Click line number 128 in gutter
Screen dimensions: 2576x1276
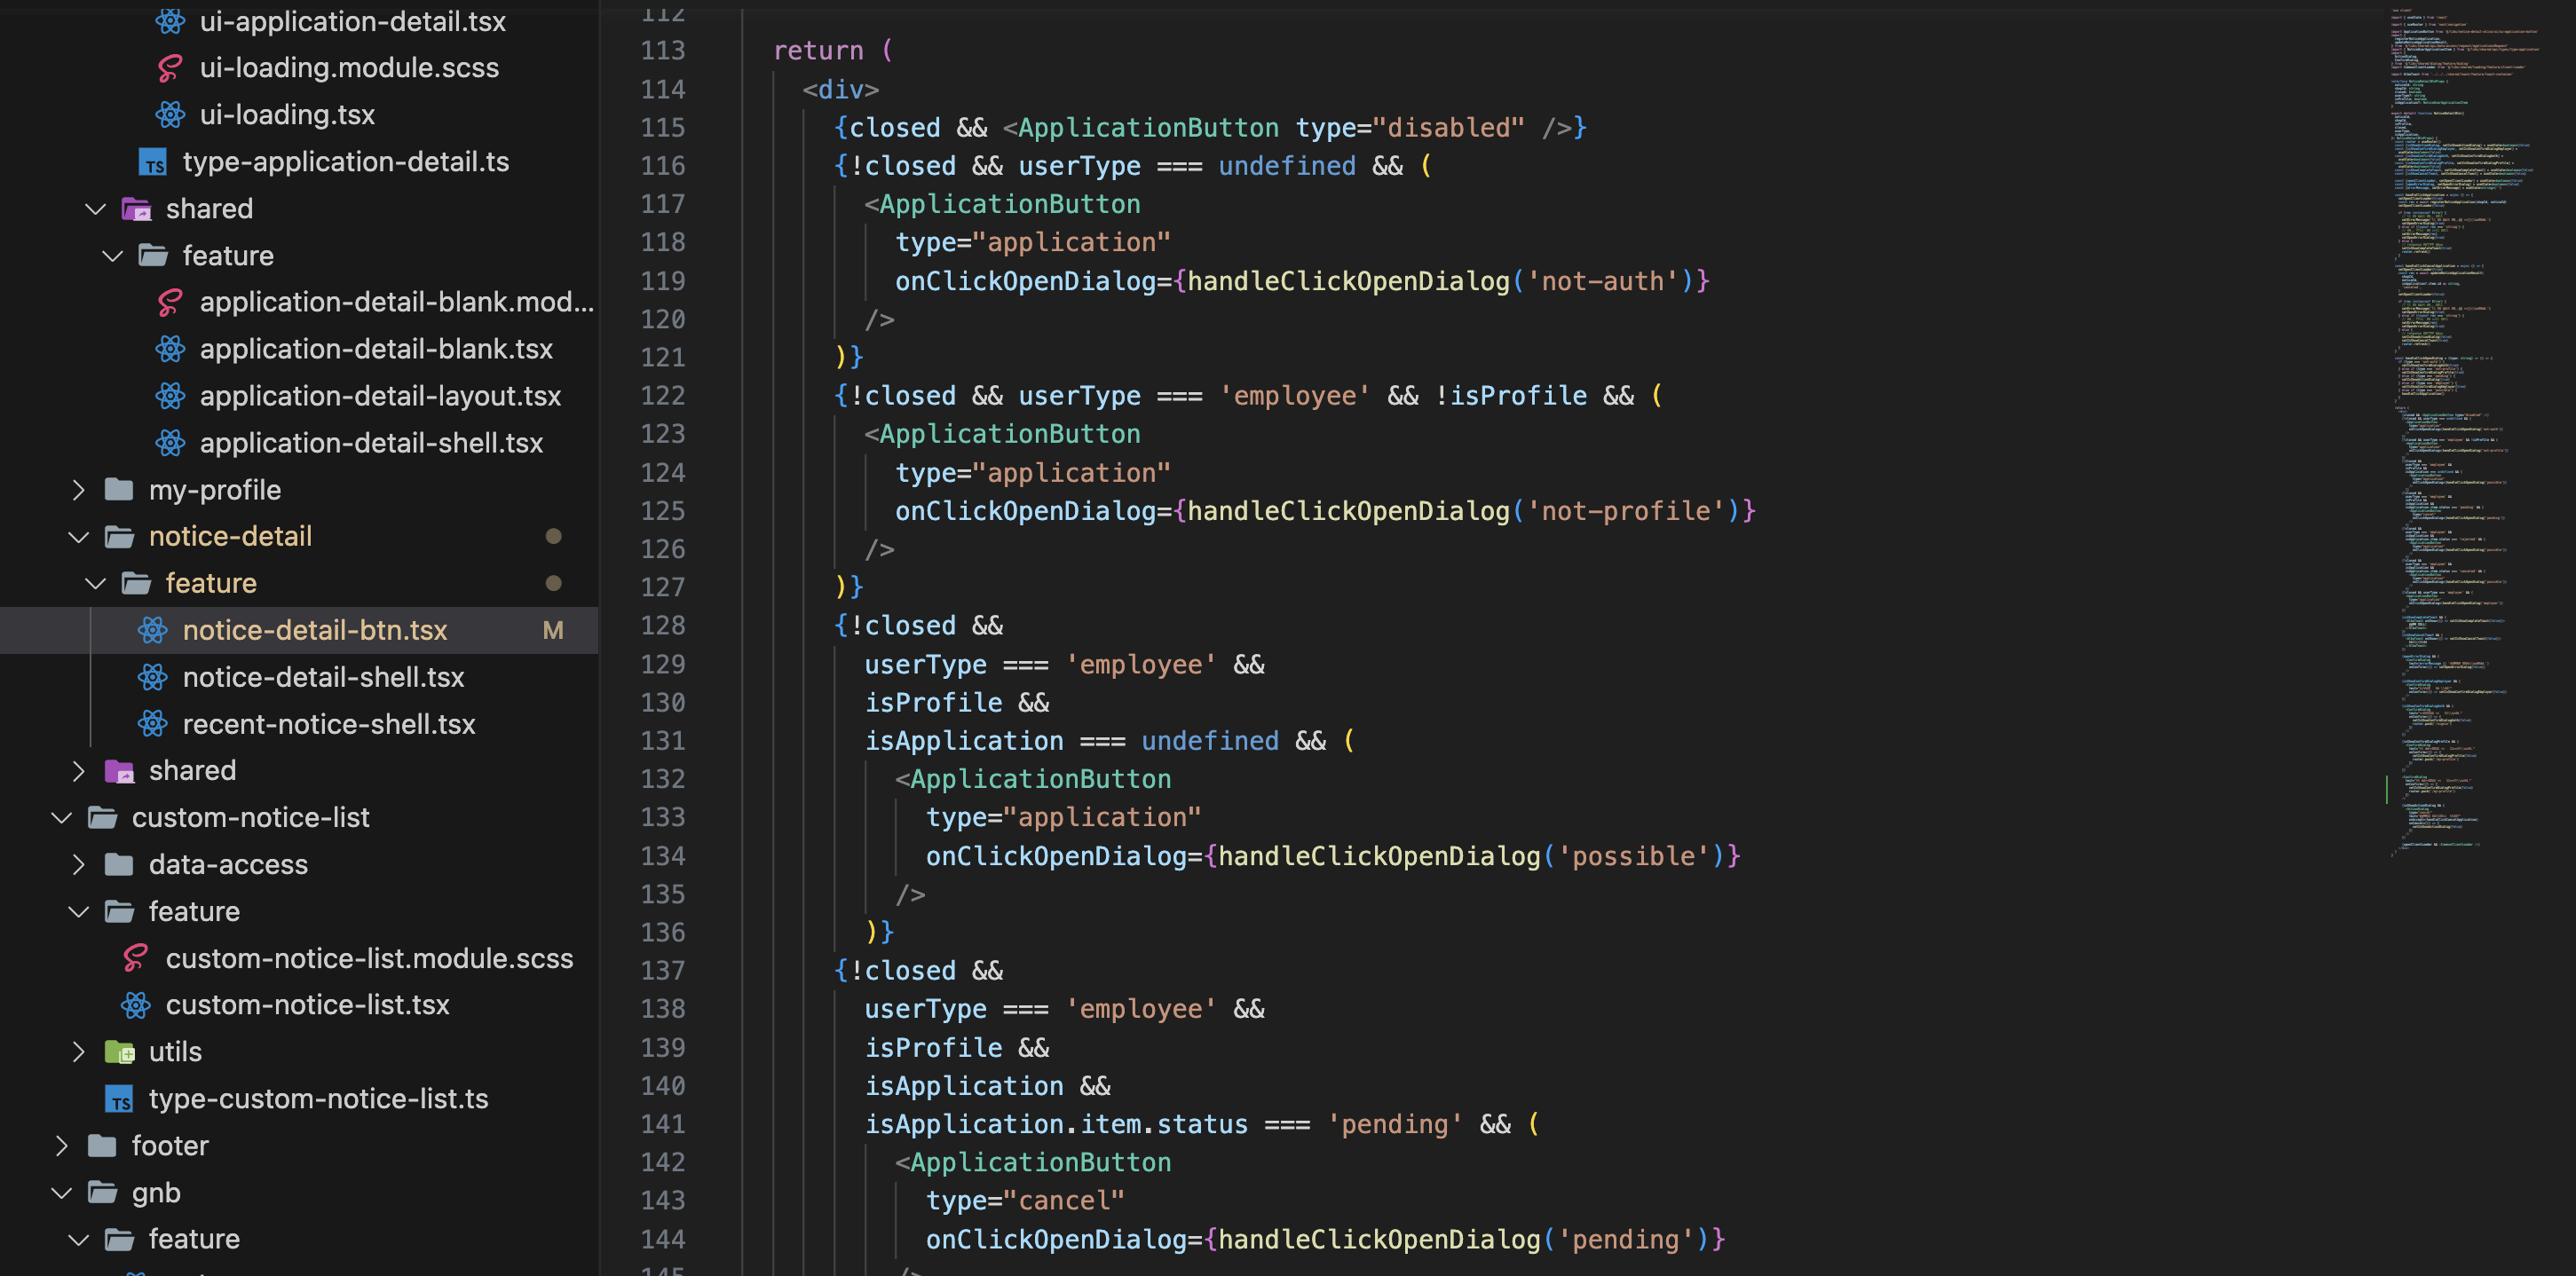[662, 626]
